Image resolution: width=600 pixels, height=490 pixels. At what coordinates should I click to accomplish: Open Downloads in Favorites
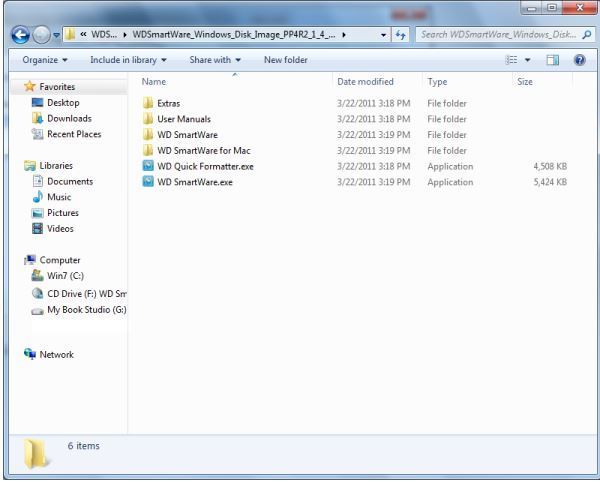[x=69, y=118]
